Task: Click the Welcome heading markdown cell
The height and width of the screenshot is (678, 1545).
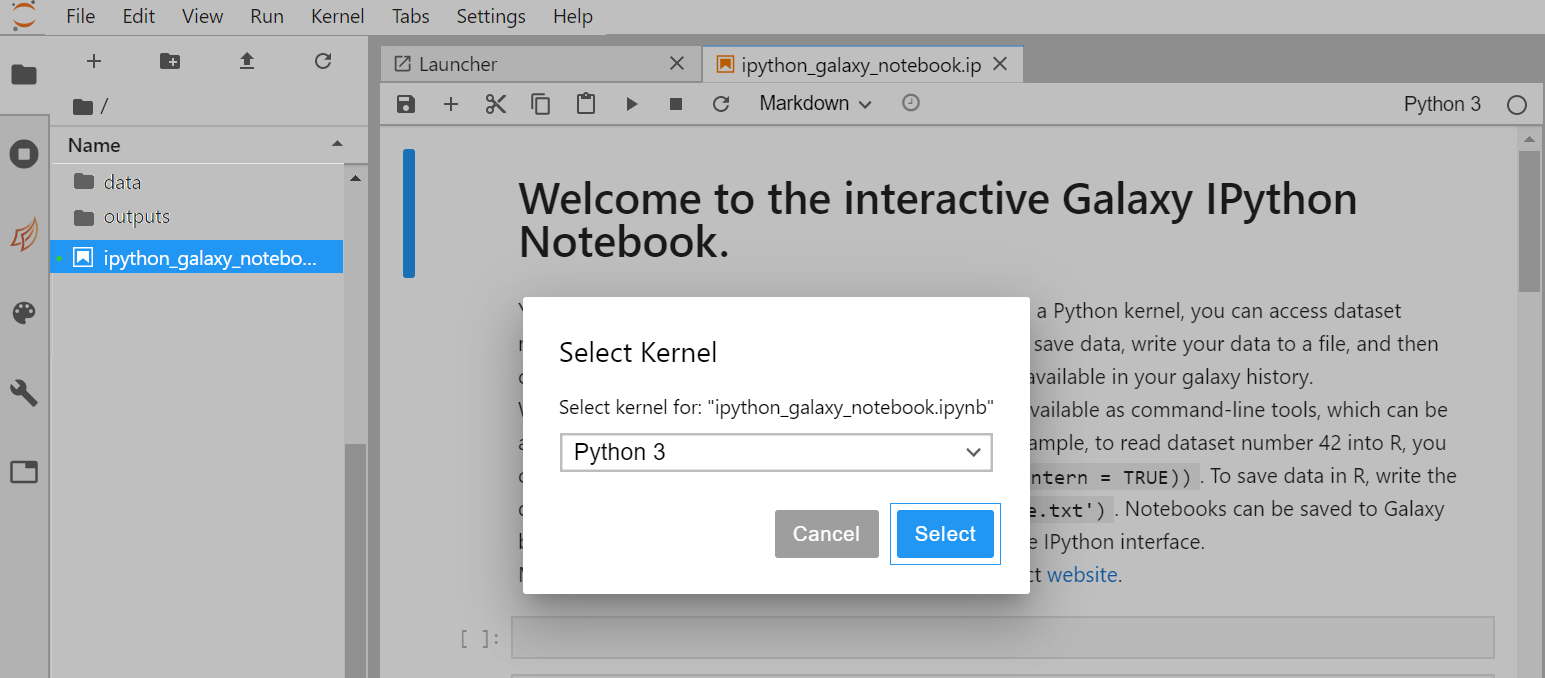Action: point(938,221)
